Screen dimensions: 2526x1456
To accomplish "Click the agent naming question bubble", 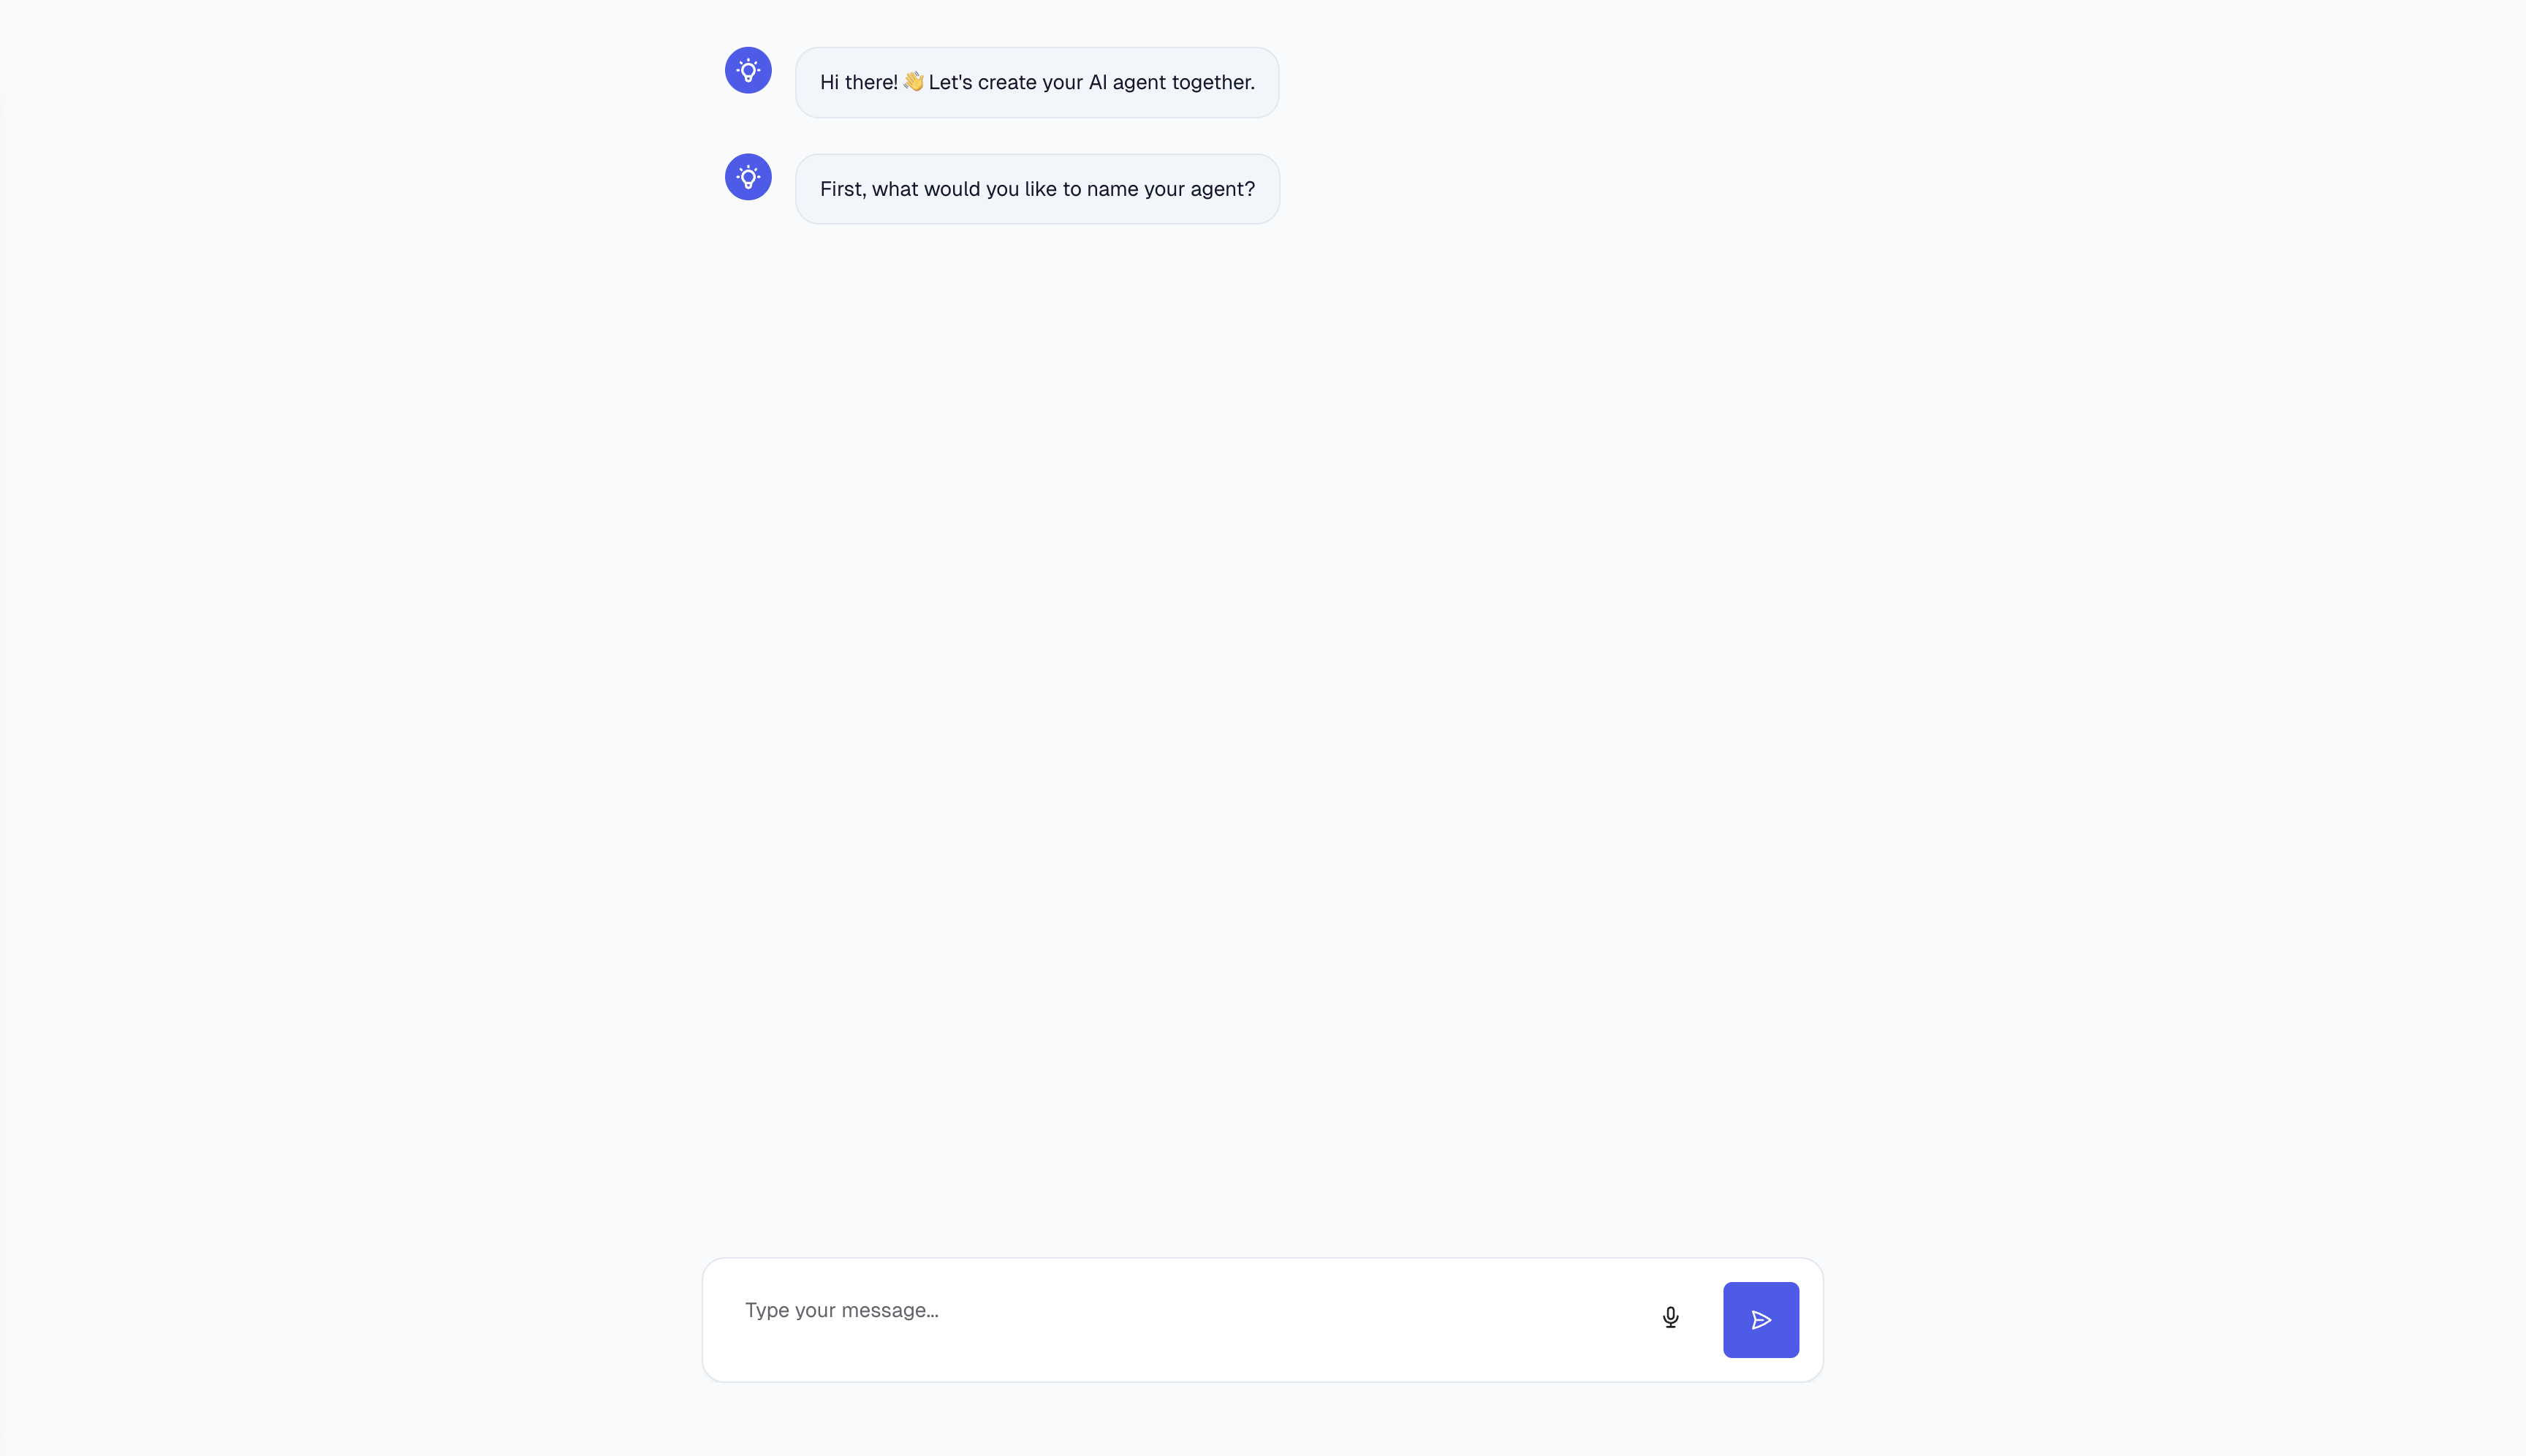I will tap(1036, 188).
